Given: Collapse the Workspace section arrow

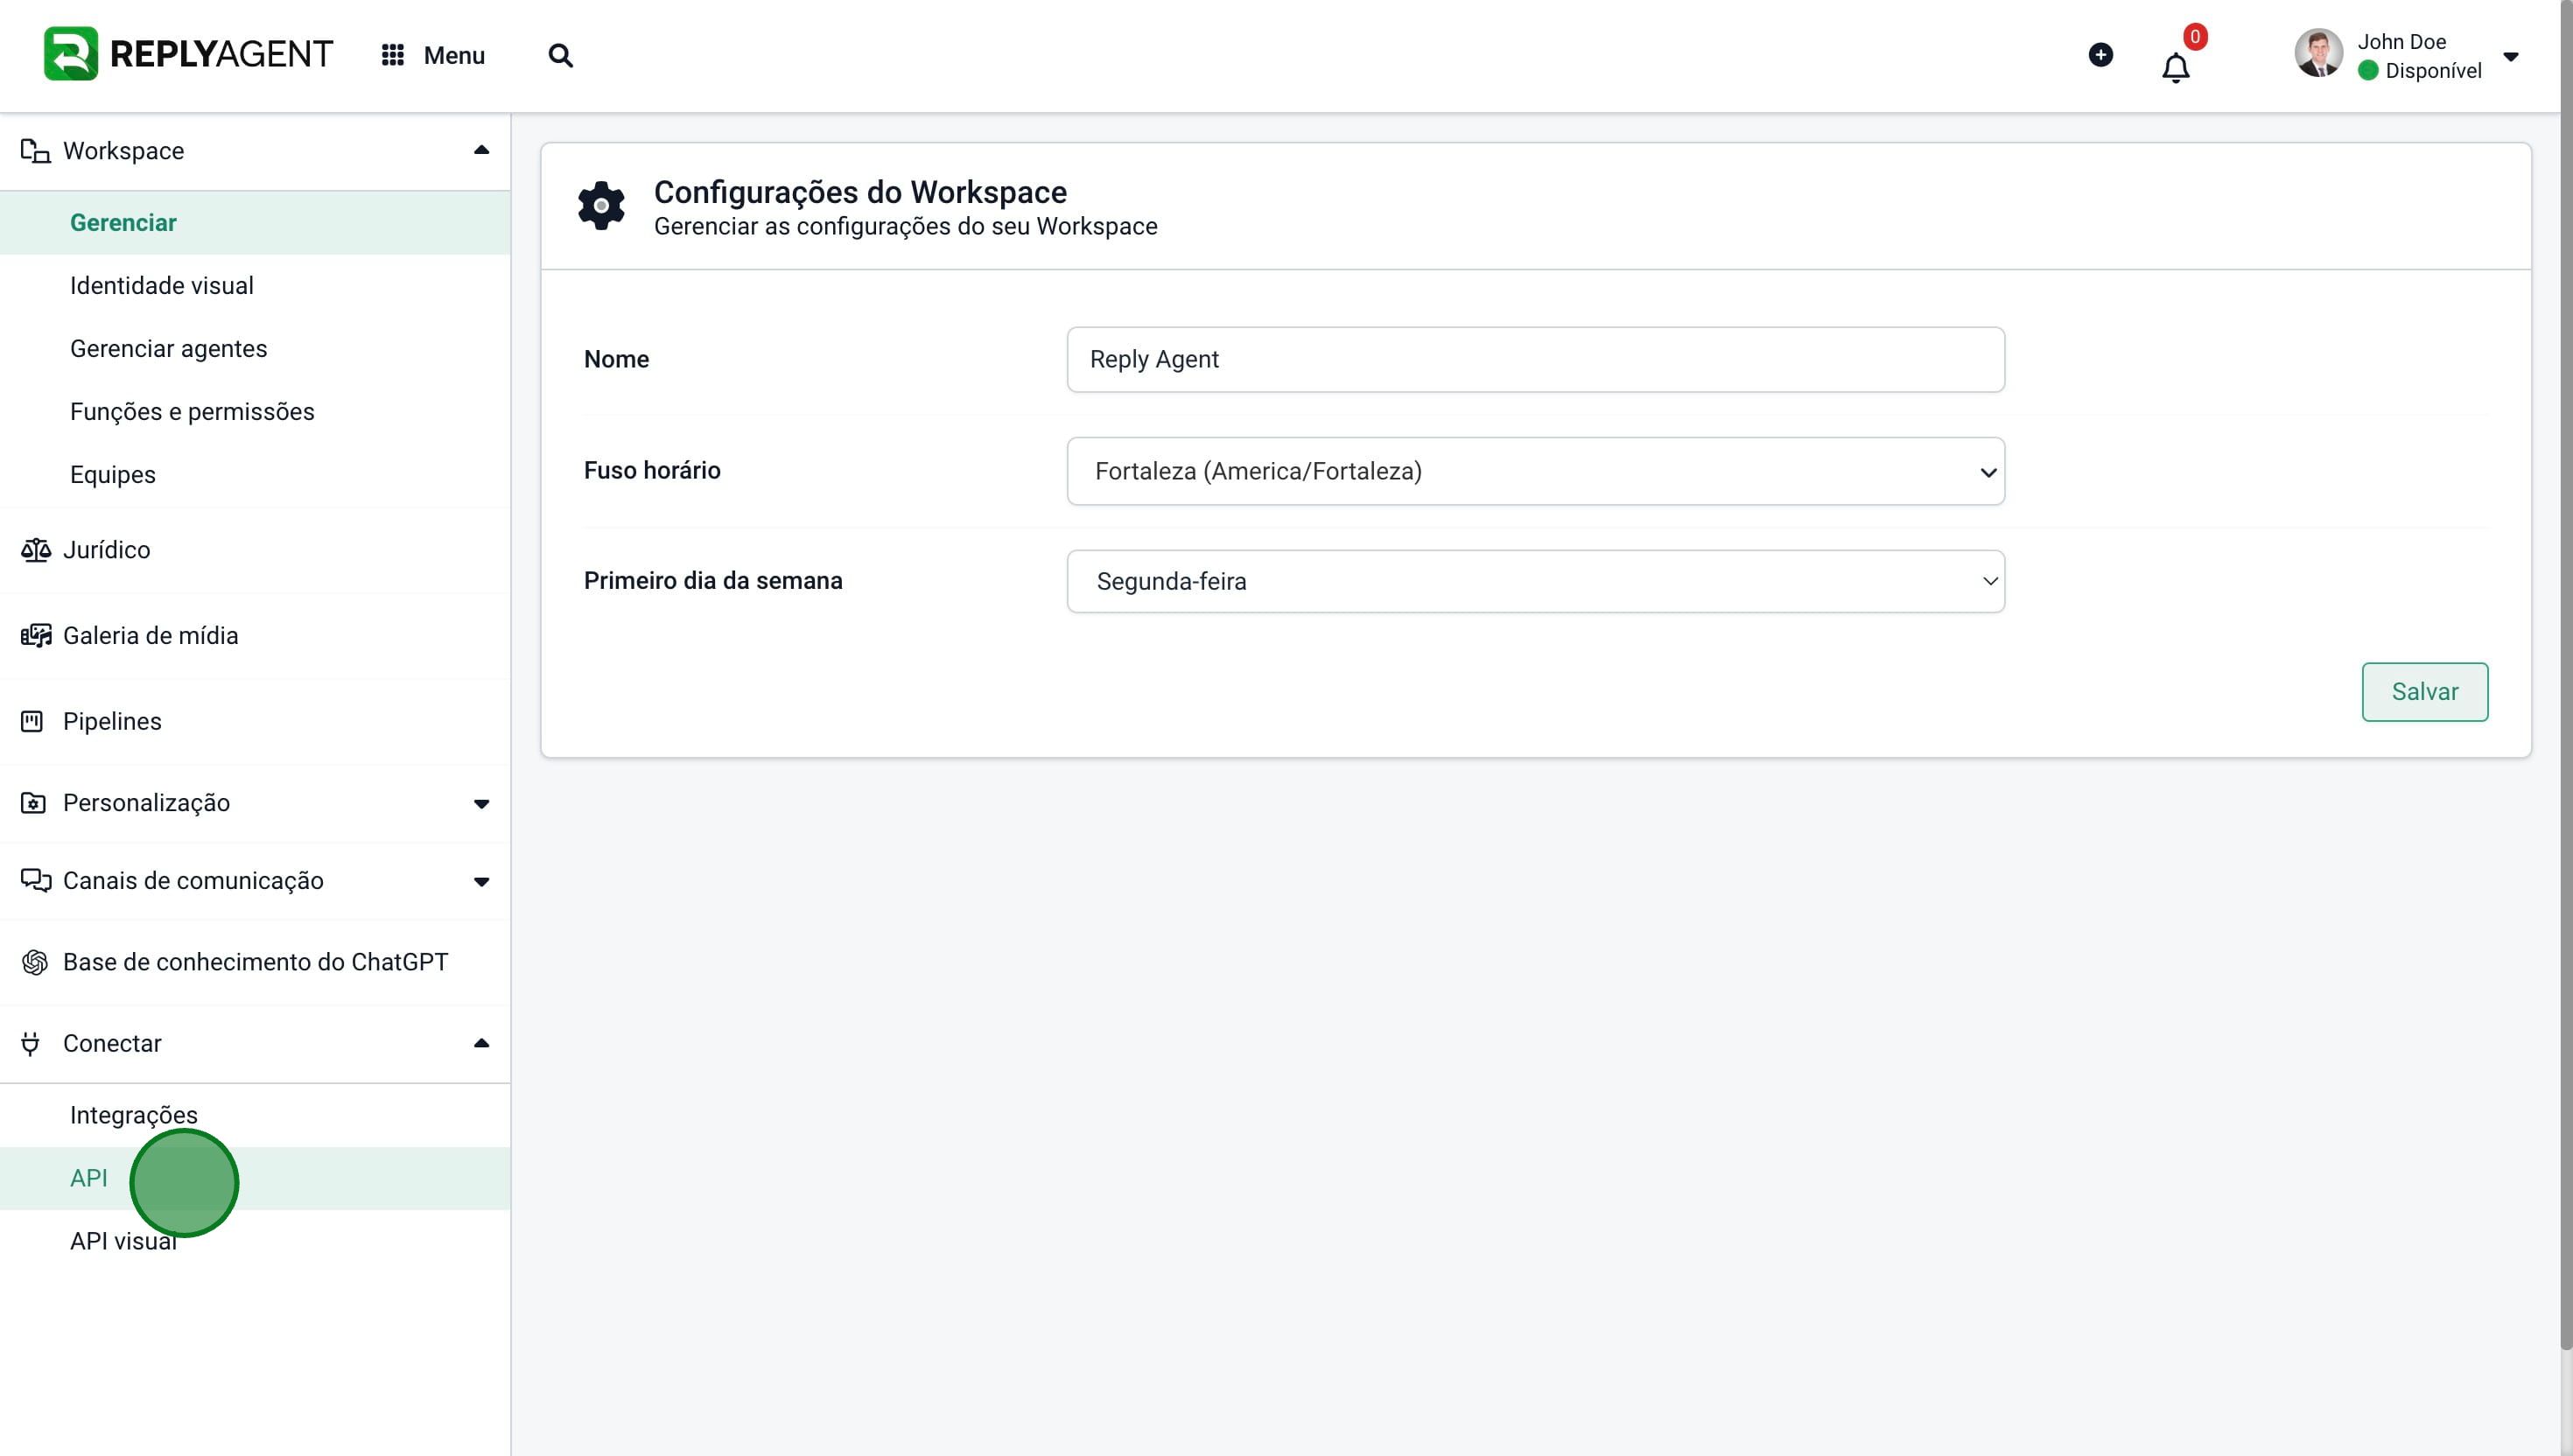Looking at the screenshot, I should click(481, 150).
